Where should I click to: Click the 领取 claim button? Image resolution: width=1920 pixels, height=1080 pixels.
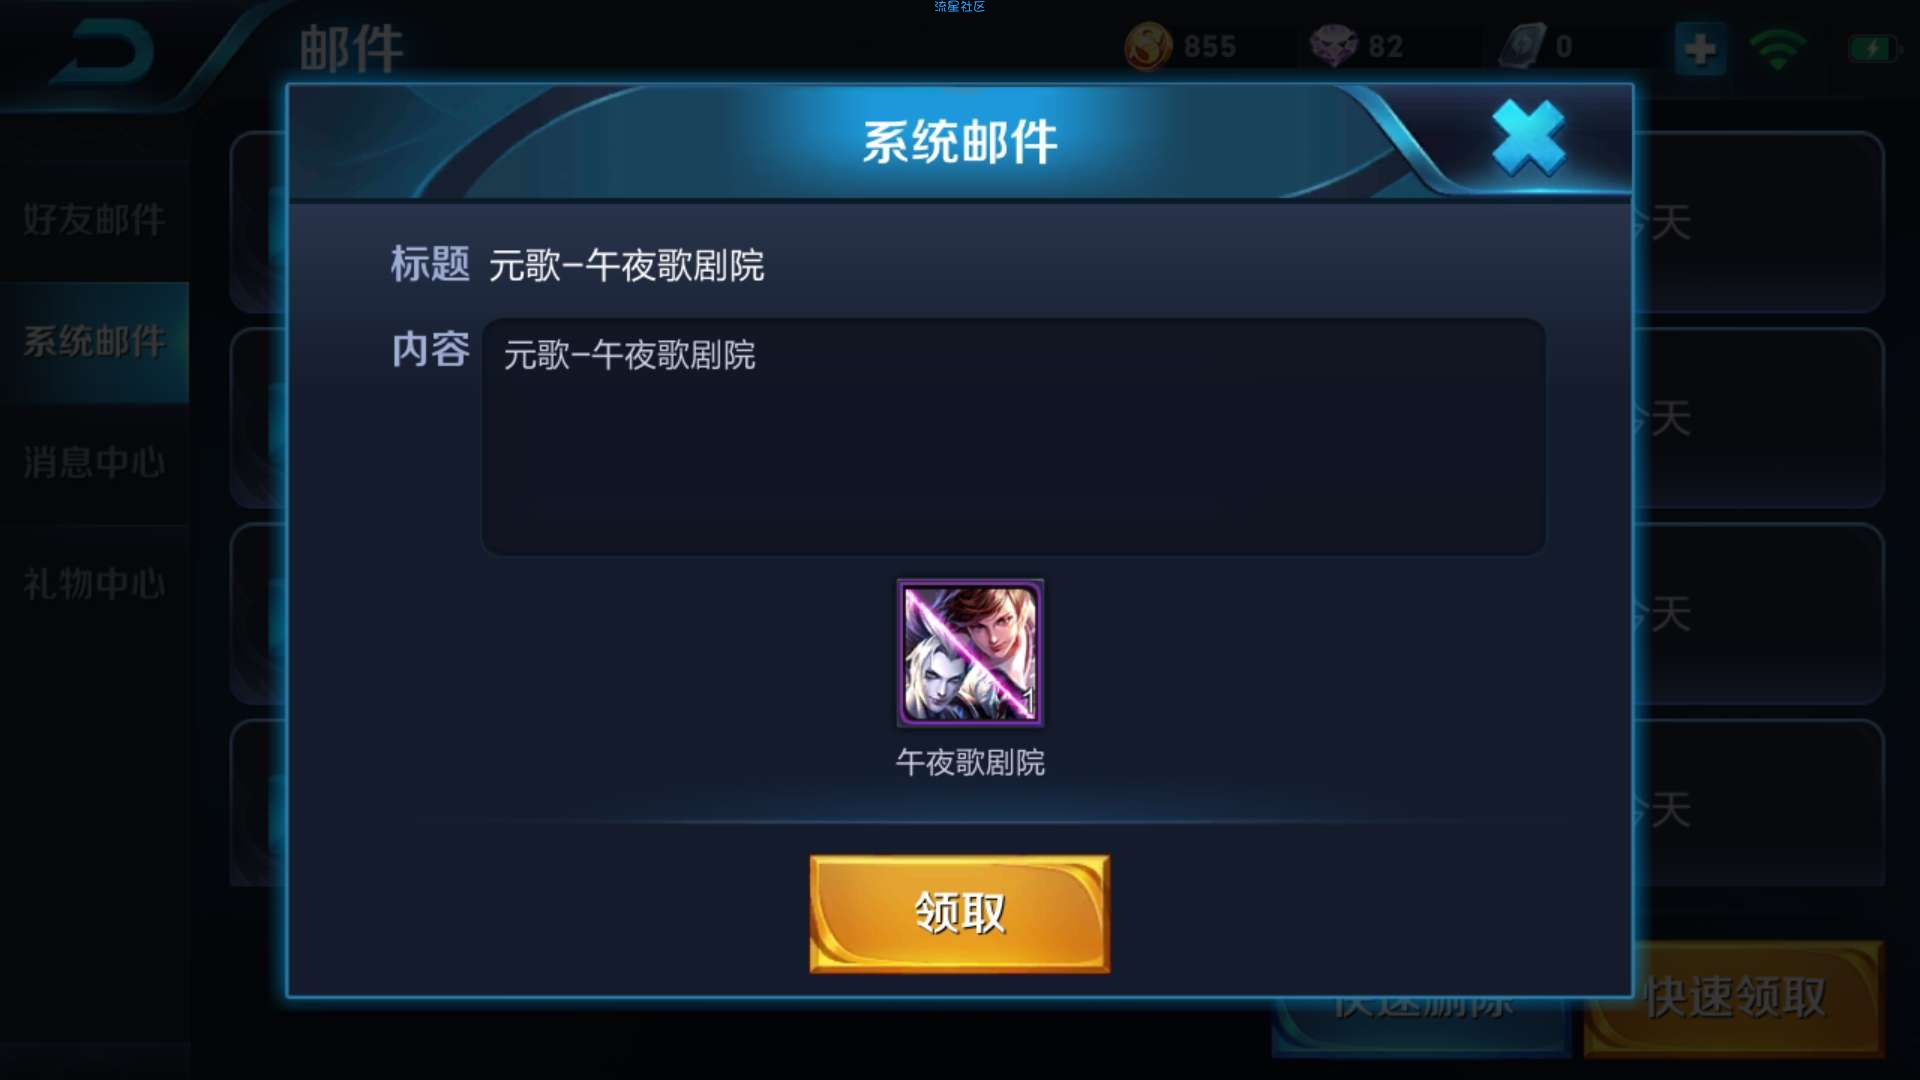959,913
